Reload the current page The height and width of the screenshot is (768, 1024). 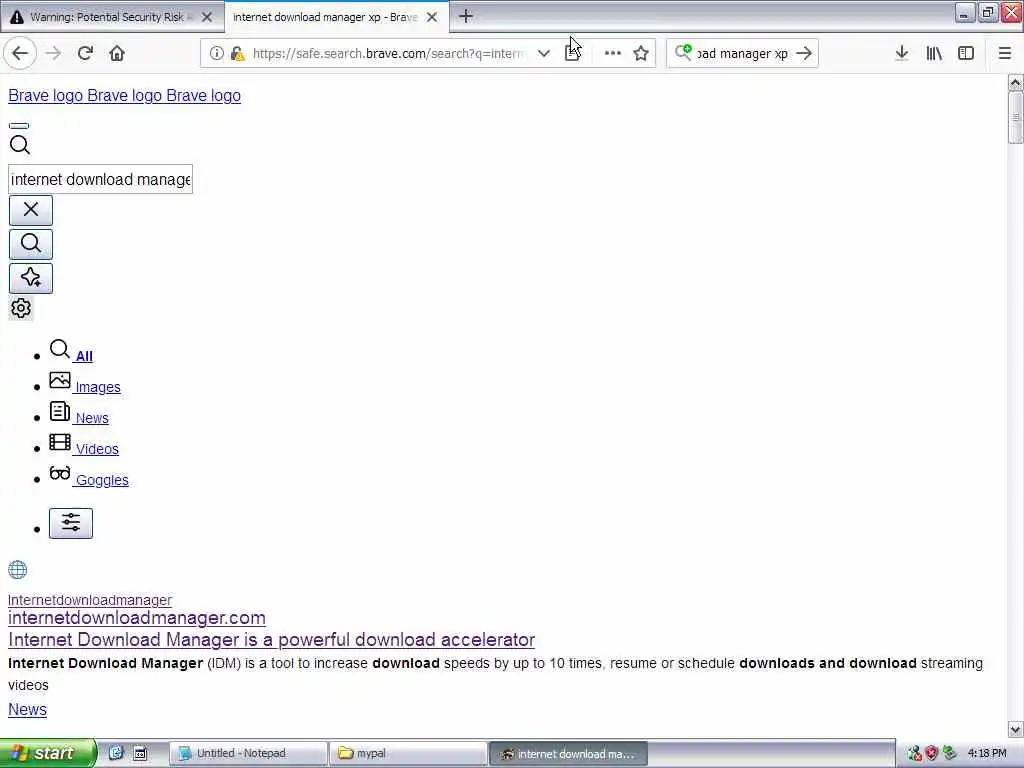point(85,54)
